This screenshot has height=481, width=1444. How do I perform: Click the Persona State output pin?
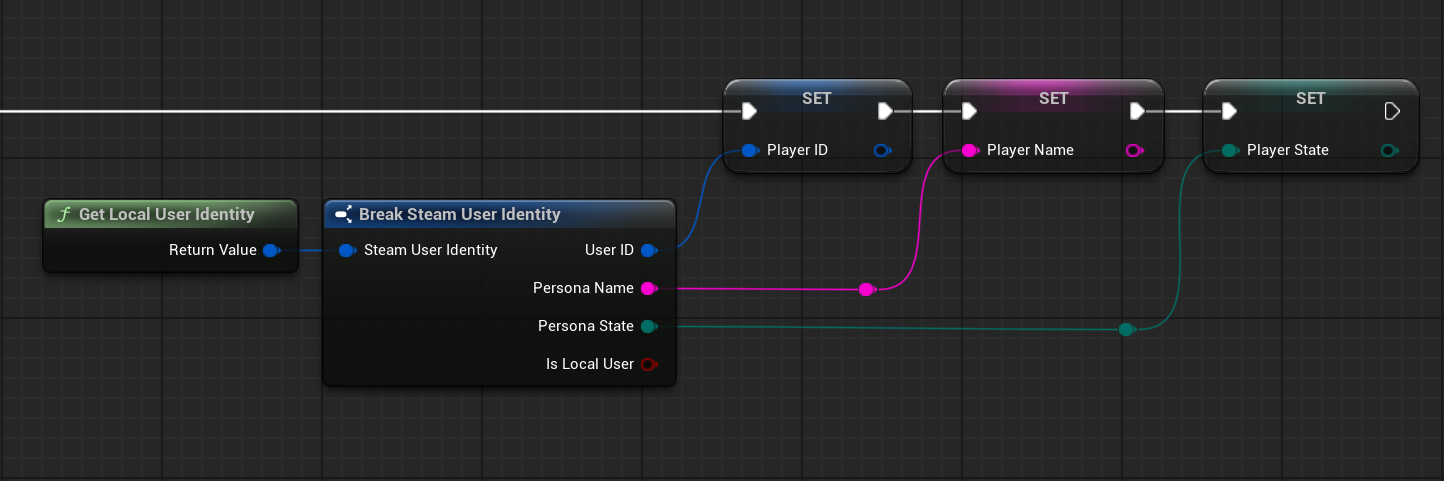pyautogui.click(x=648, y=326)
